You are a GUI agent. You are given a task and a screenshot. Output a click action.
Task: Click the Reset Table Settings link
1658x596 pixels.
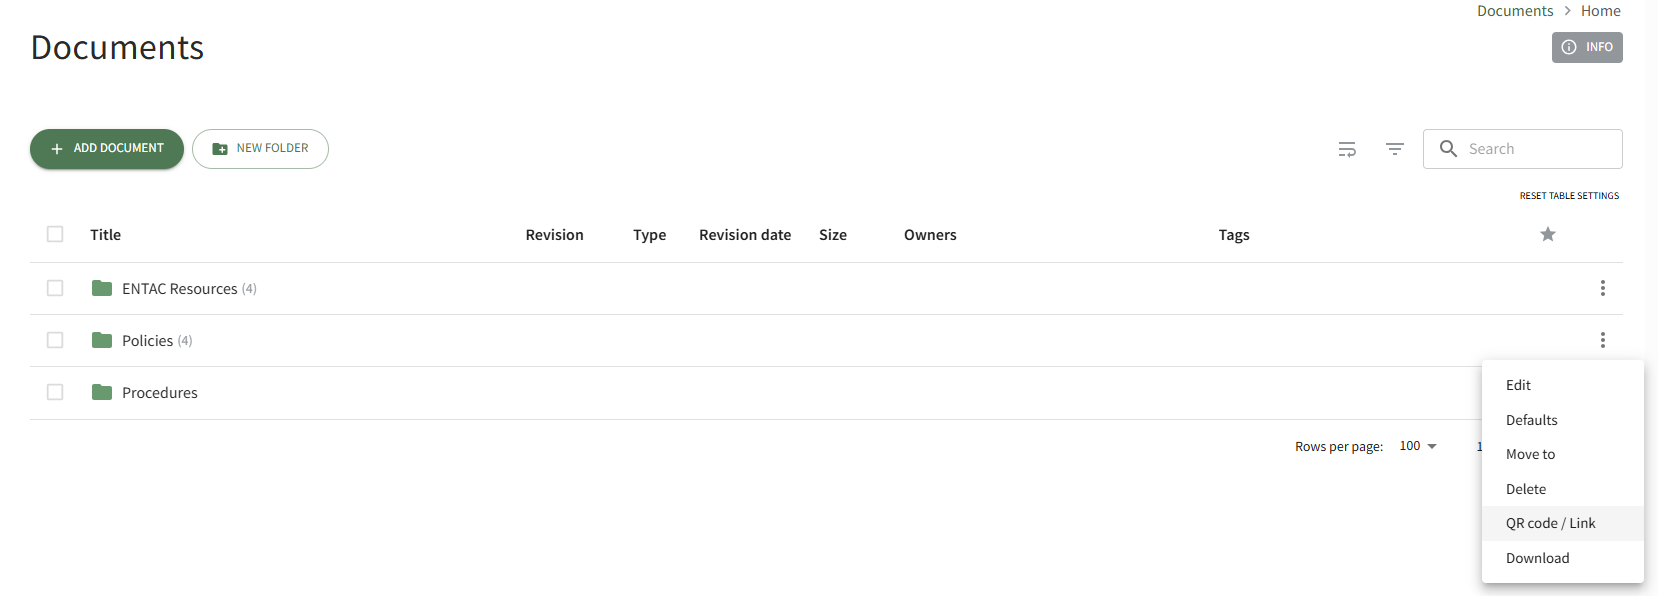click(1569, 196)
